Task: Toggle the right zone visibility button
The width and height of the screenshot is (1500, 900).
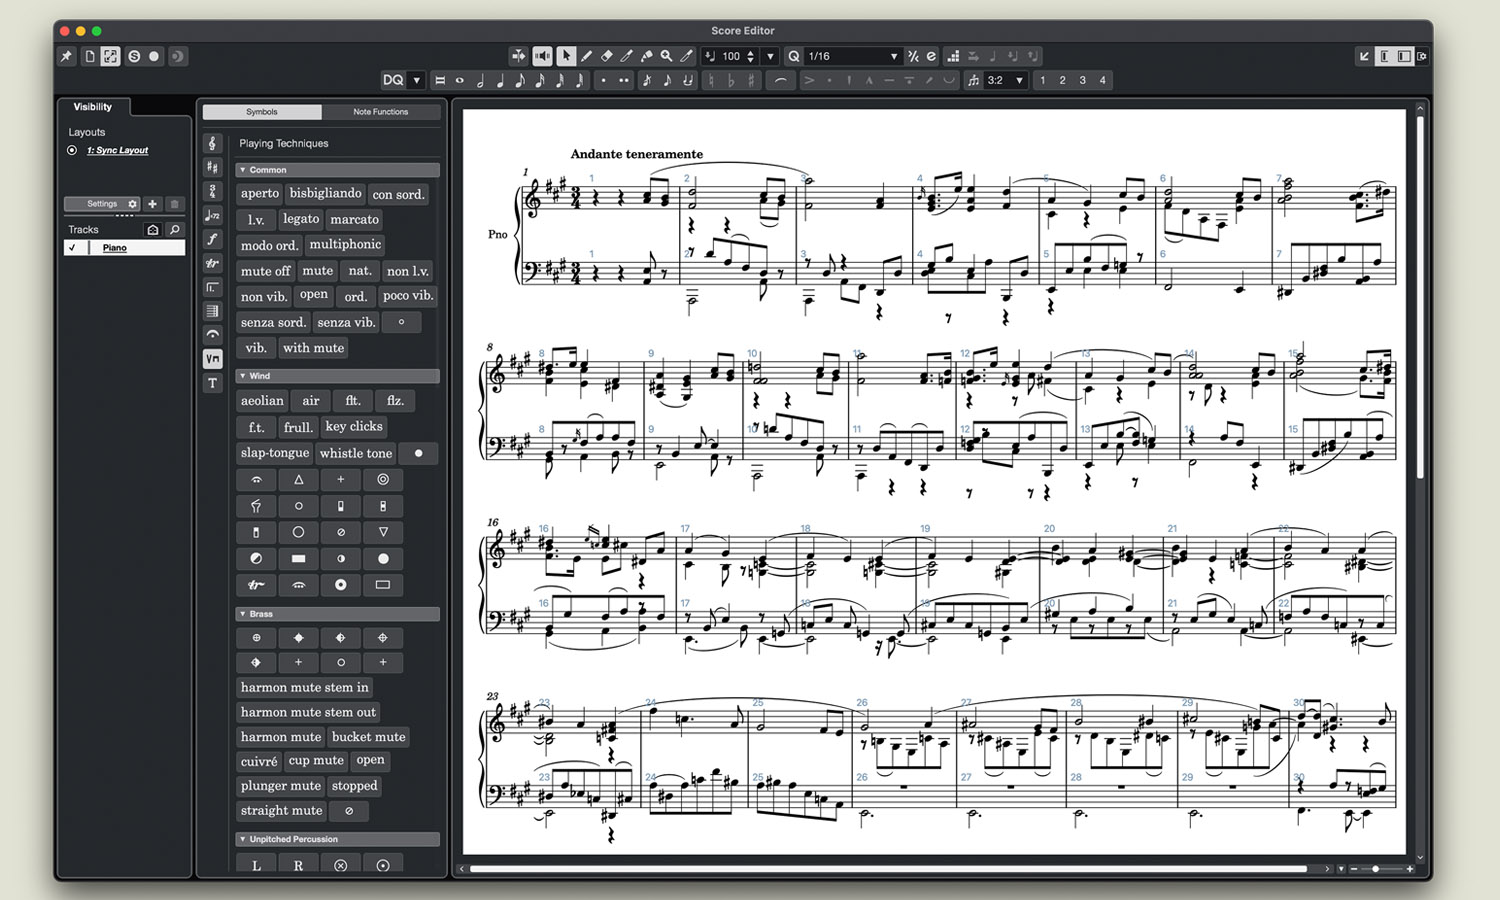Action: (1404, 56)
